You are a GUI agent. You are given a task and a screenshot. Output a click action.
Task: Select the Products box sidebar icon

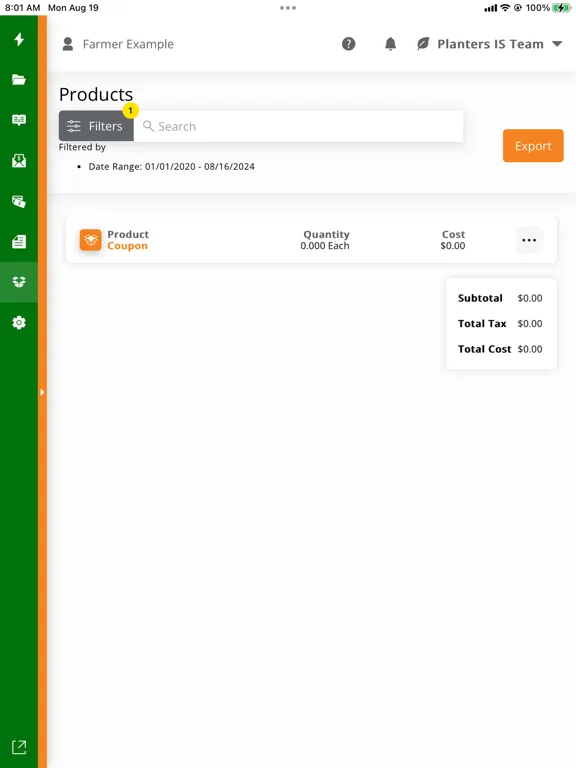click(19, 282)
